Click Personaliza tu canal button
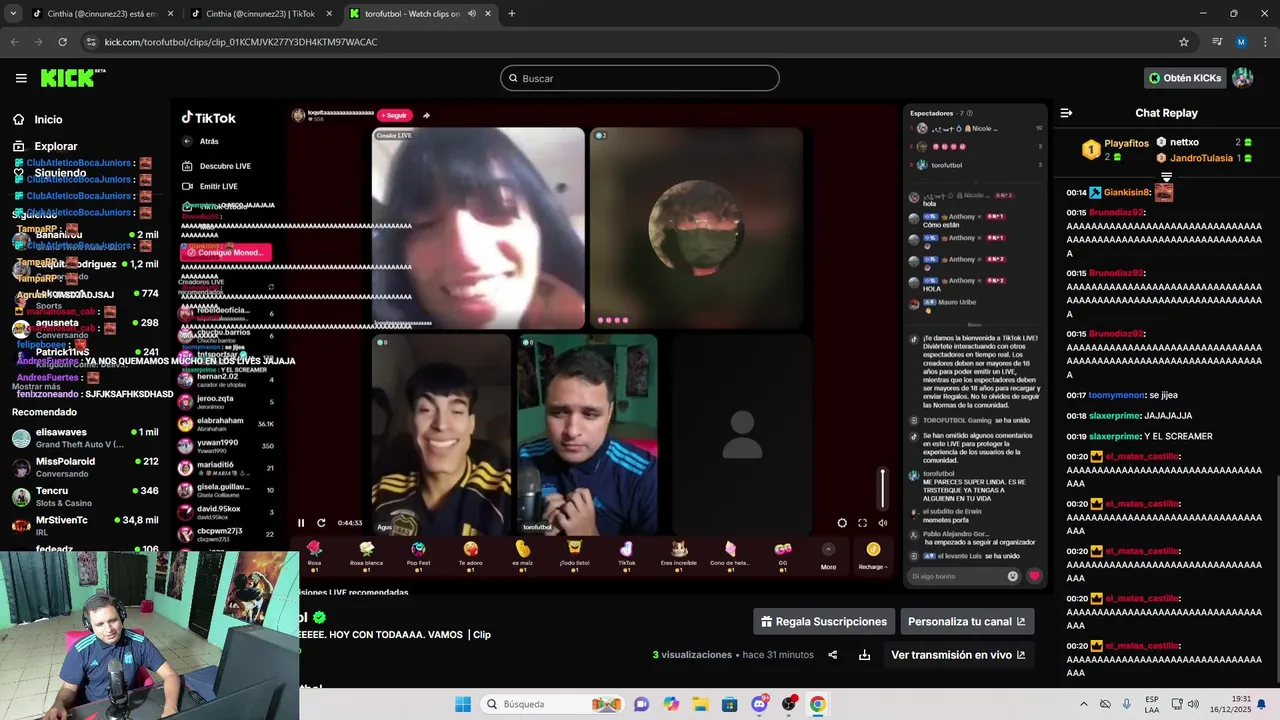 [x=967, y=622]
